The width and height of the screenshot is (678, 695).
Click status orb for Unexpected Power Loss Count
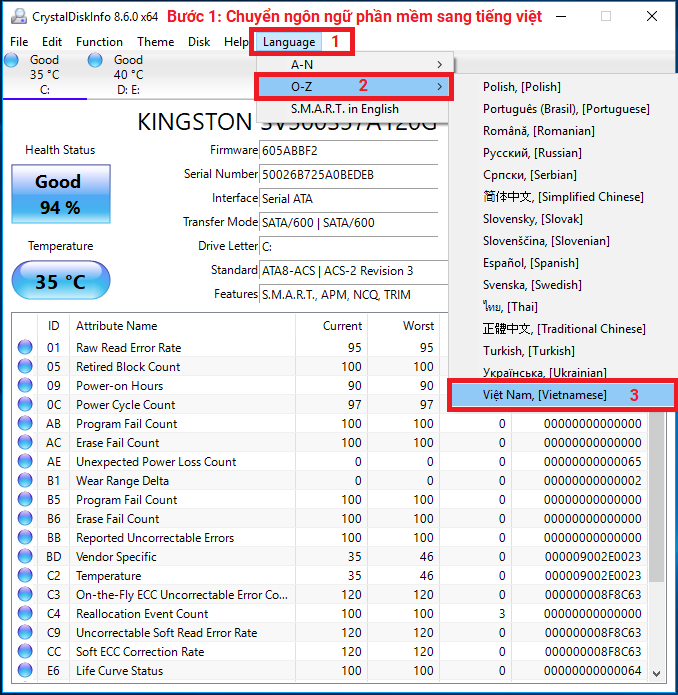click(x=25, y=461)
